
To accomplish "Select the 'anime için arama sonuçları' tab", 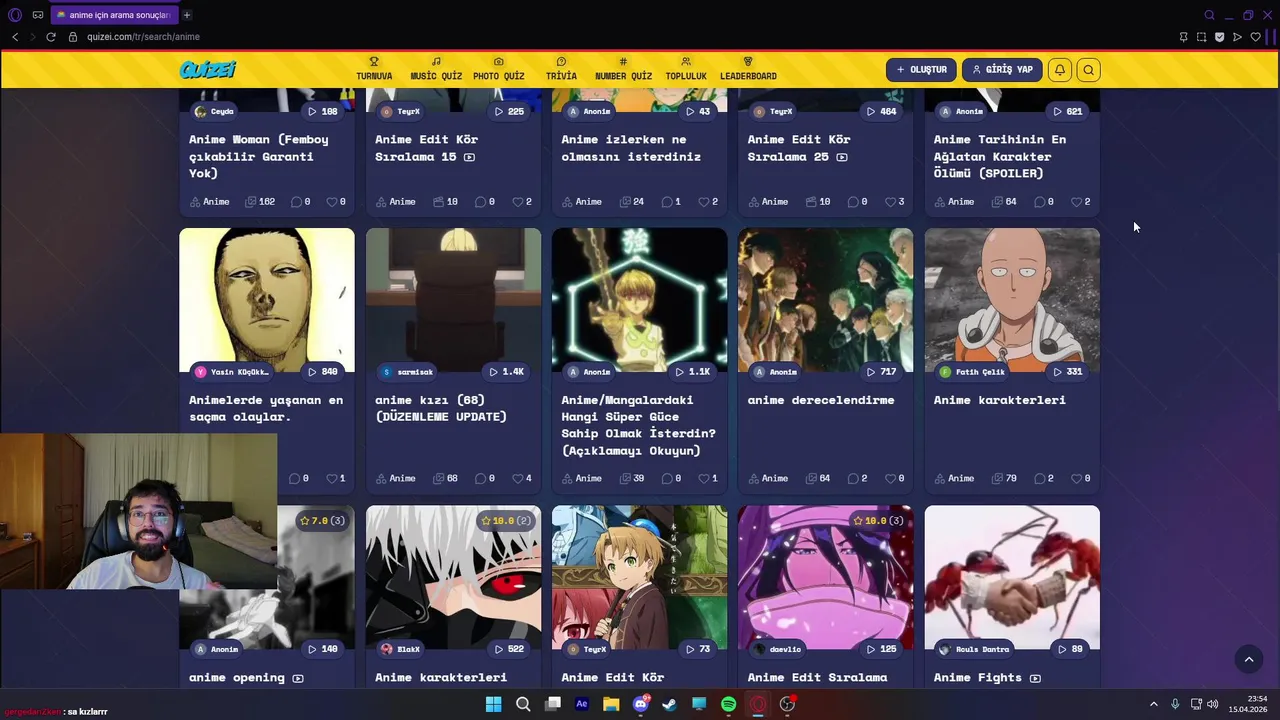I will pyautogui.click(x=114, y=15).
